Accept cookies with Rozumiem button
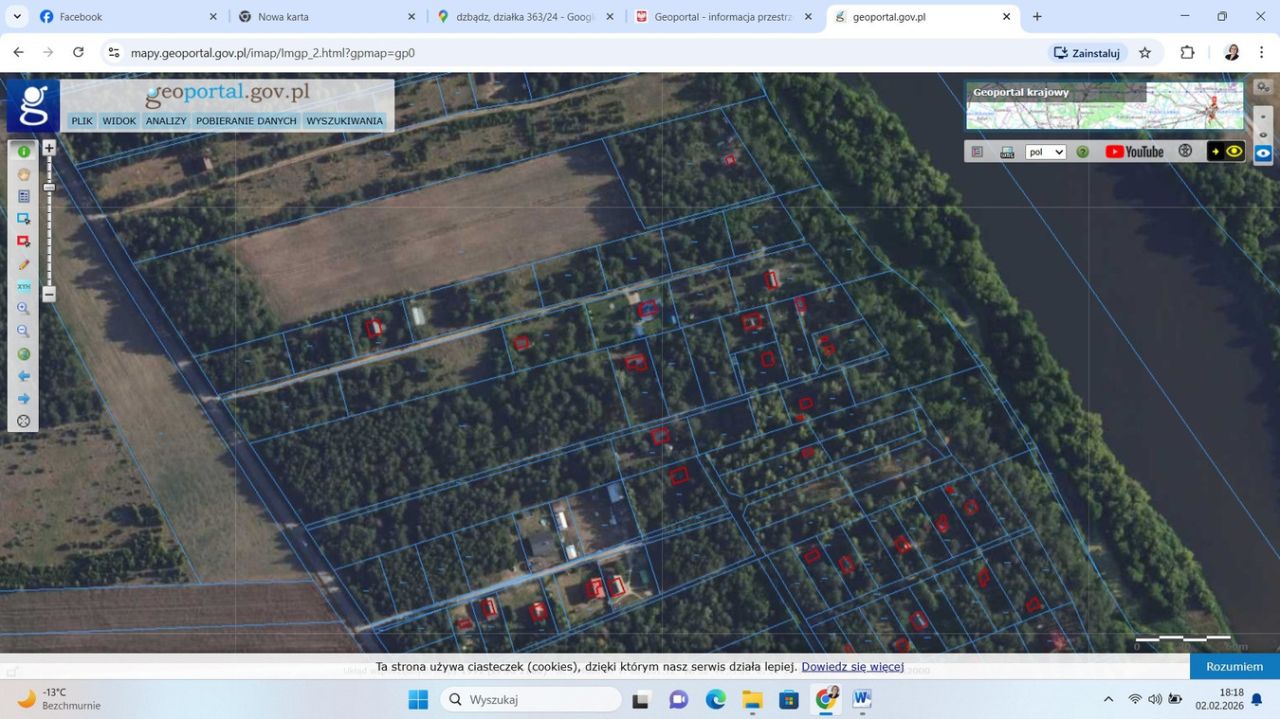The height and width of the screenshot is (719, 1280). [1235, 666]
